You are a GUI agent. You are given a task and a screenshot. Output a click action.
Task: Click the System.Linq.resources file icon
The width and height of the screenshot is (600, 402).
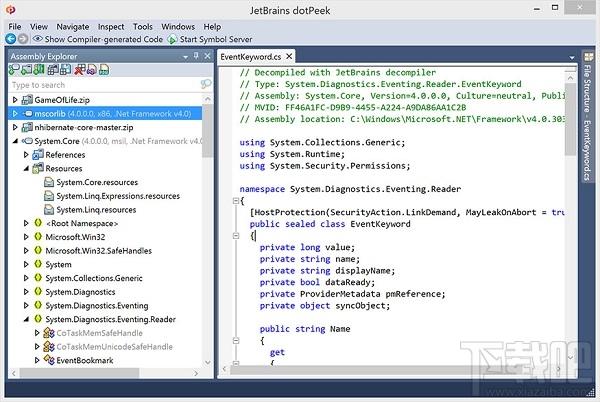coord(49,210)
